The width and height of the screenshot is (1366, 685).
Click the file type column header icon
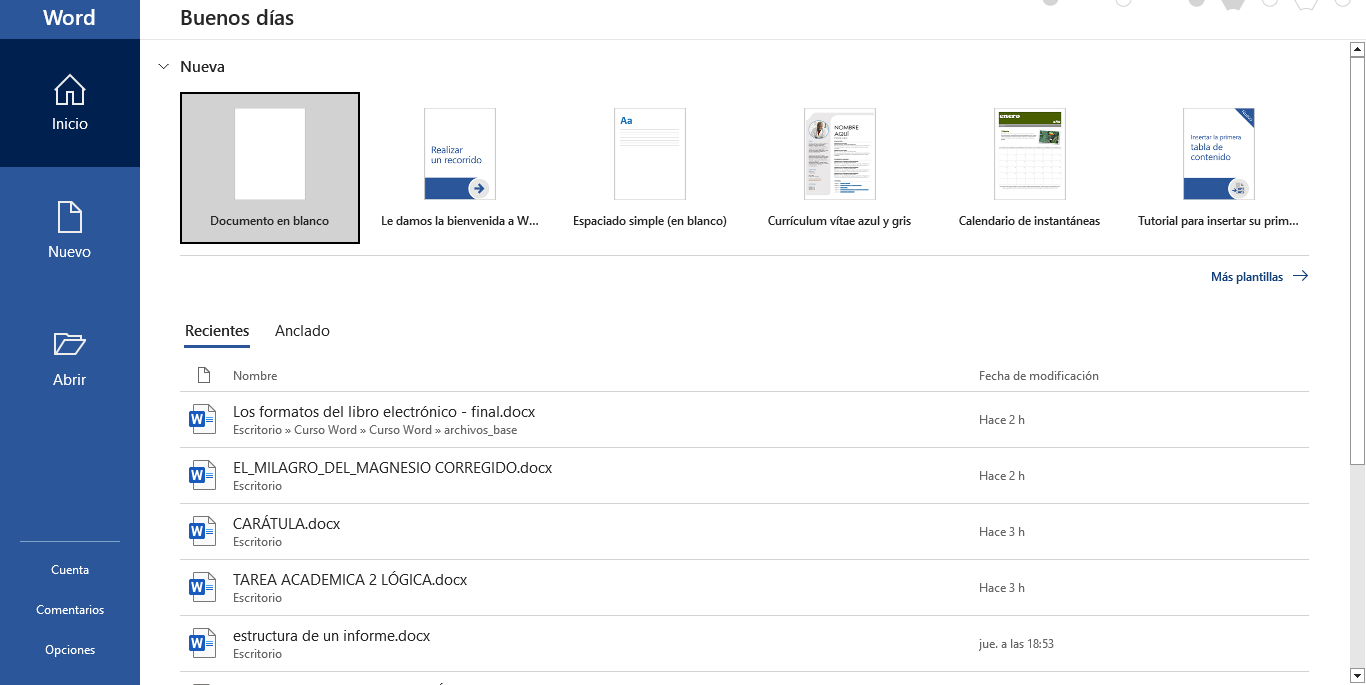(204, 376)
